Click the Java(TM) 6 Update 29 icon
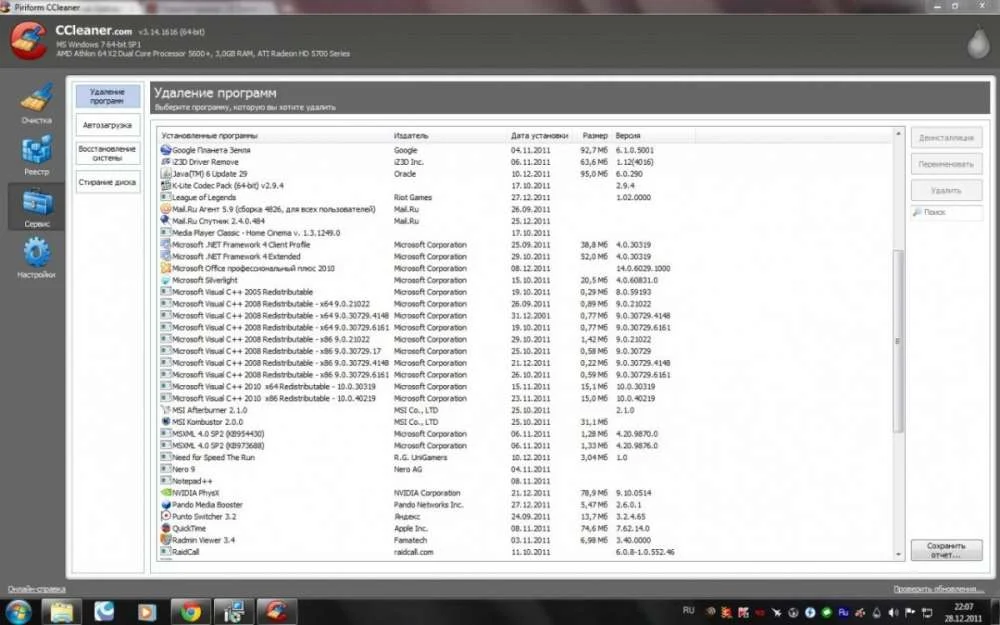Image resolution: width=1000 pixels, height=625 pixels. pyautogui.click(x=166, y=173)
